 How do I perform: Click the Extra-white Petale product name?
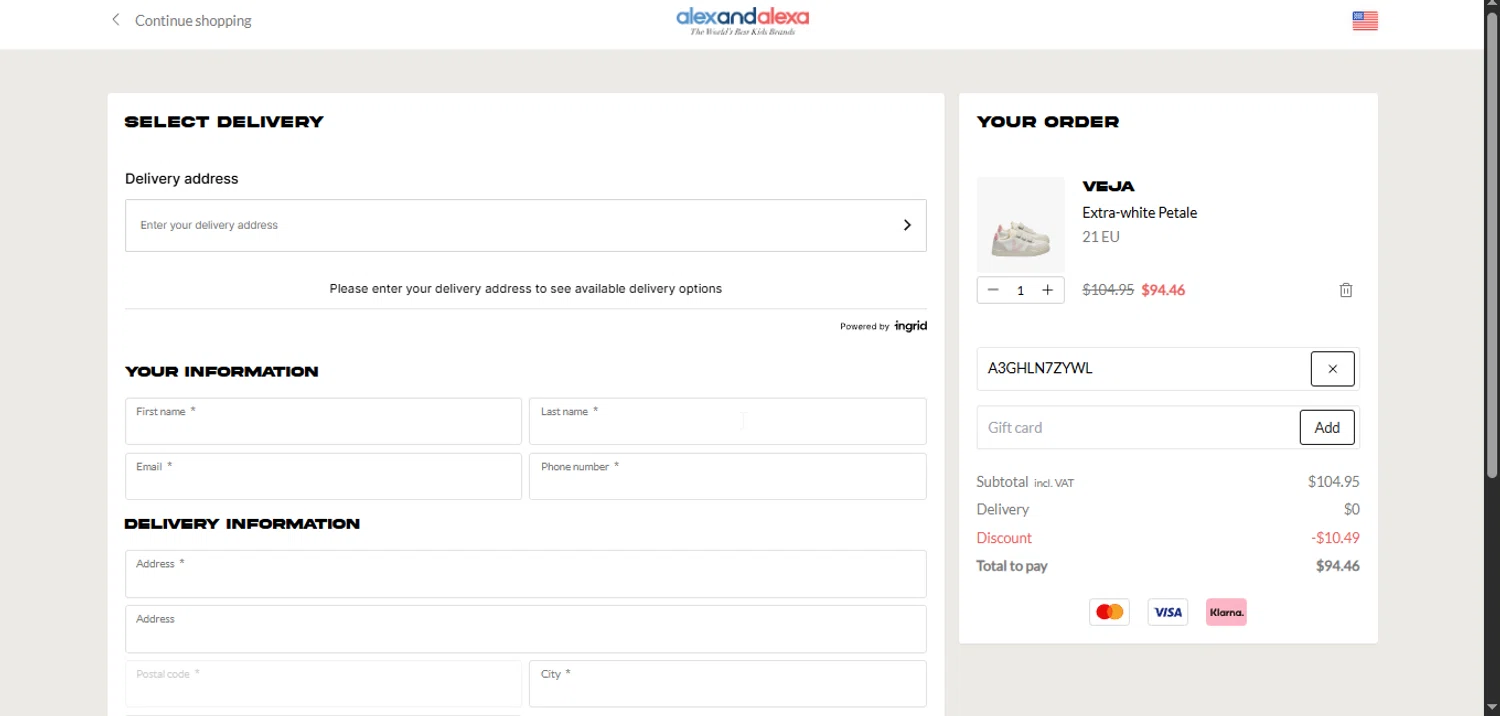[x=1139, y=212]
